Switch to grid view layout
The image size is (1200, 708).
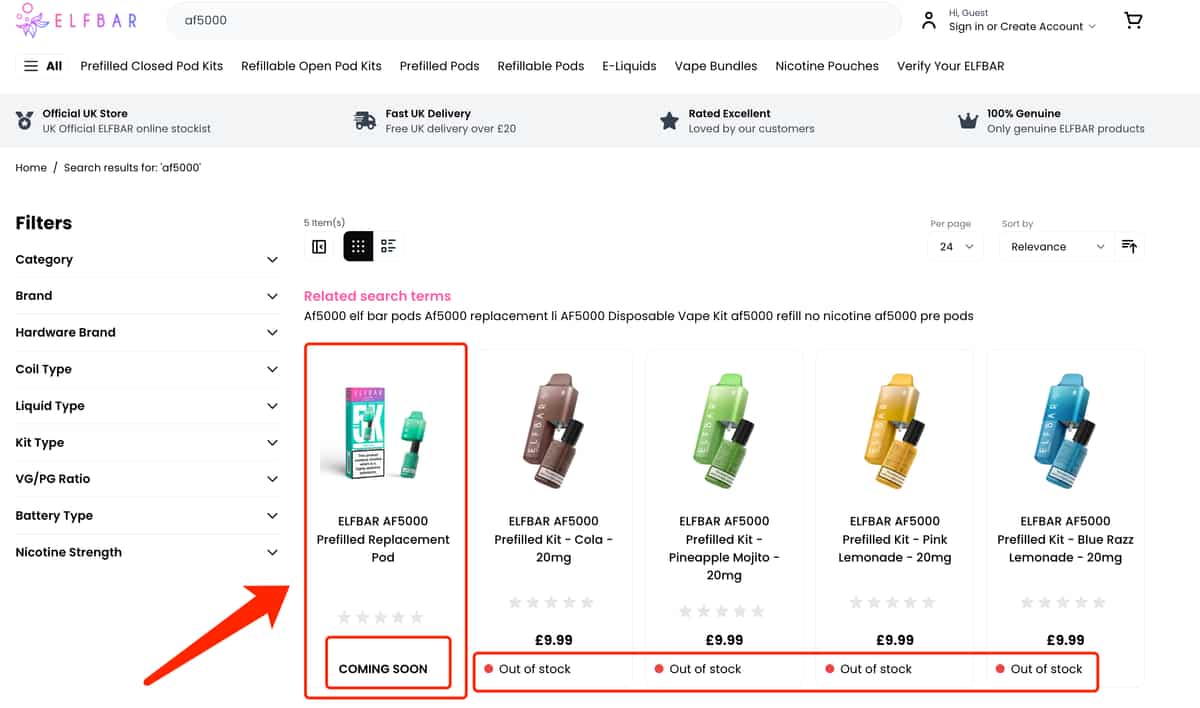(x=358, y=246)
